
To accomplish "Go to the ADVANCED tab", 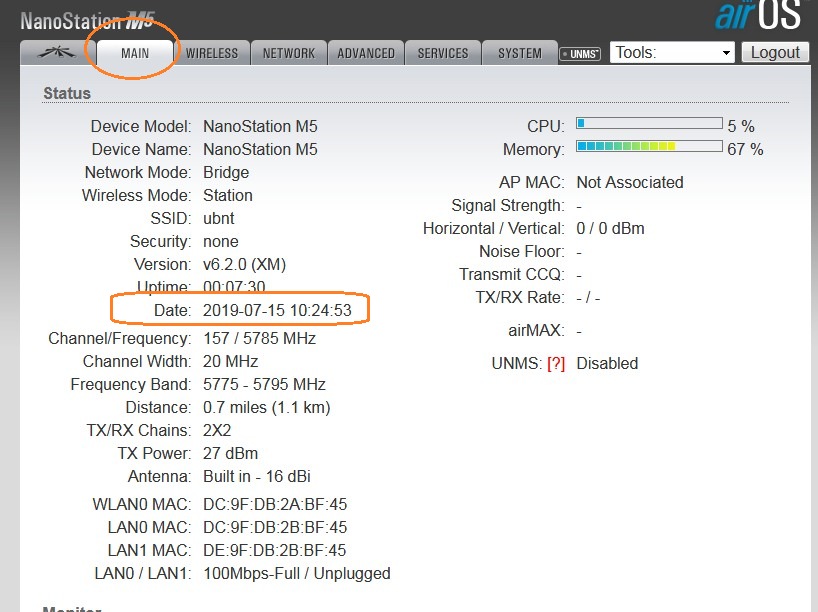I will [366, 53].
